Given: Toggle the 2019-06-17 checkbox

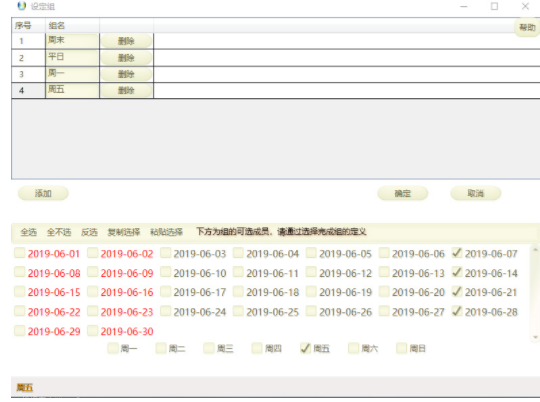Looking at the screenshot, I should tap(165, 291).
